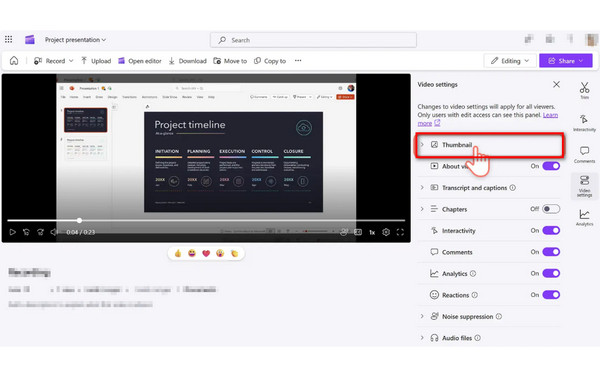Skip forward in the video

point(40,232)
